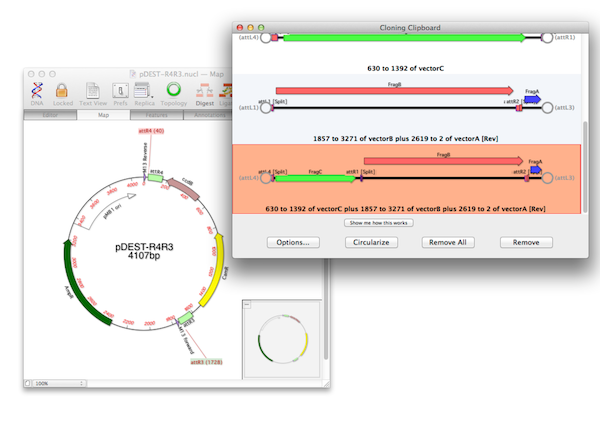Select the highlighted vectorC plus vectorB fragment

coord(406,179)
